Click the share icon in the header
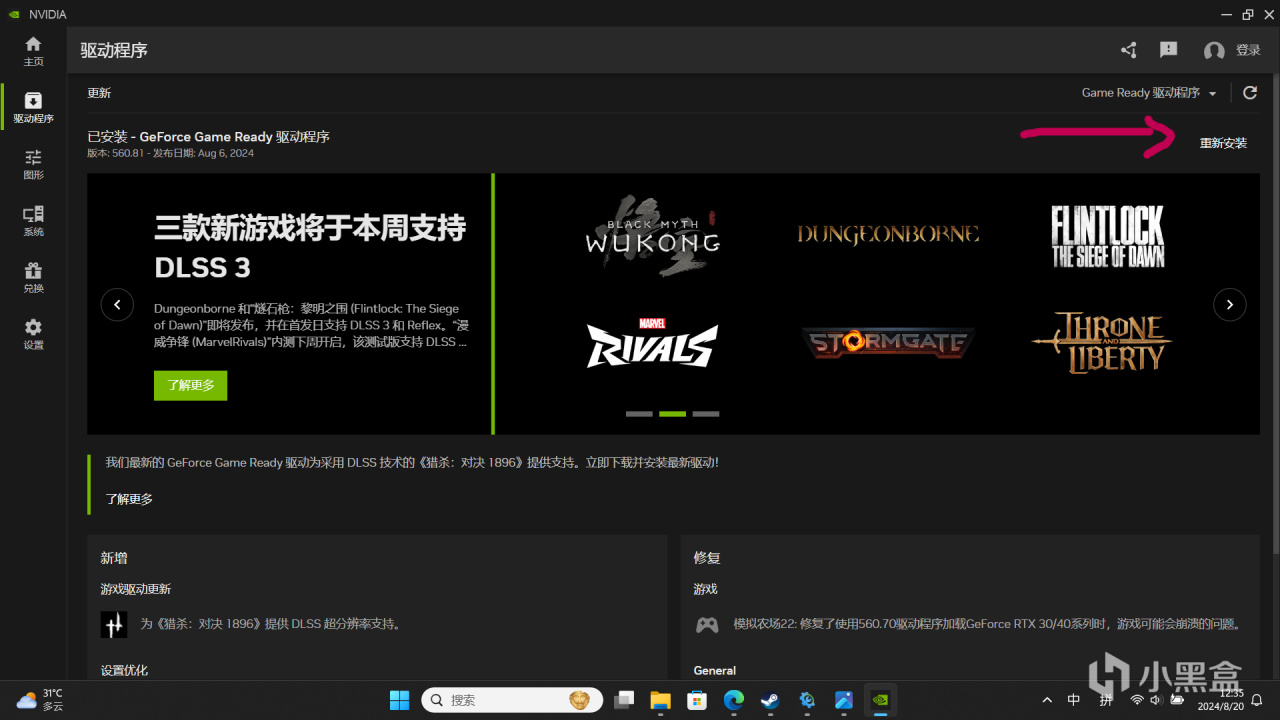 pos(1129,50)
